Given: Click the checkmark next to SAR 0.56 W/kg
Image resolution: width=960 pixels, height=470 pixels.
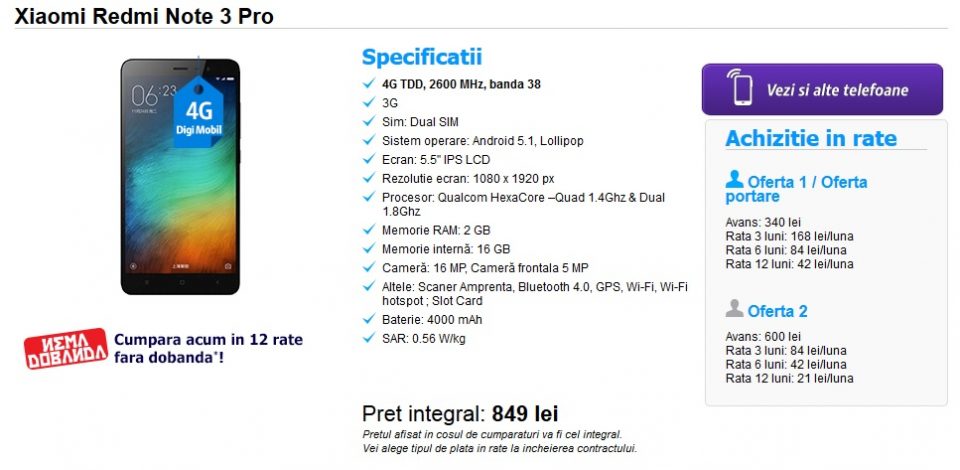Looking at the screenshot, I should pyautogui.click(x=370, y=338).
